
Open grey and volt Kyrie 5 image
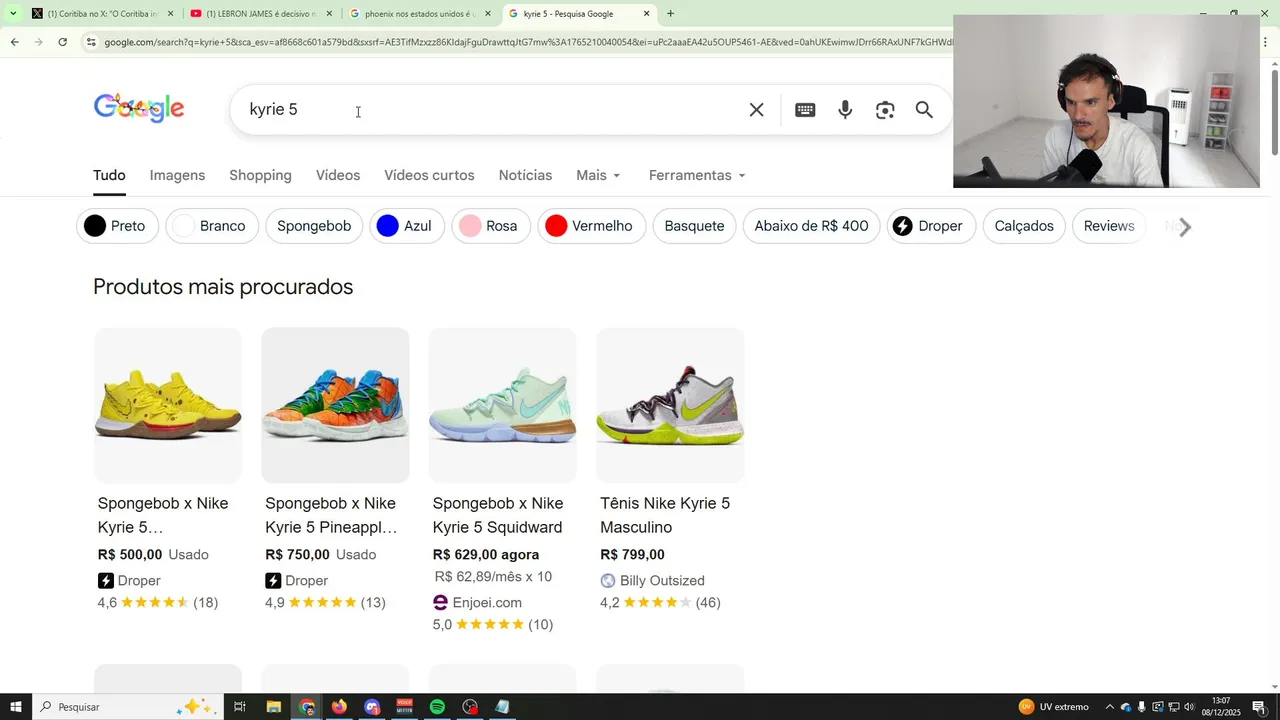coord(670,405)
